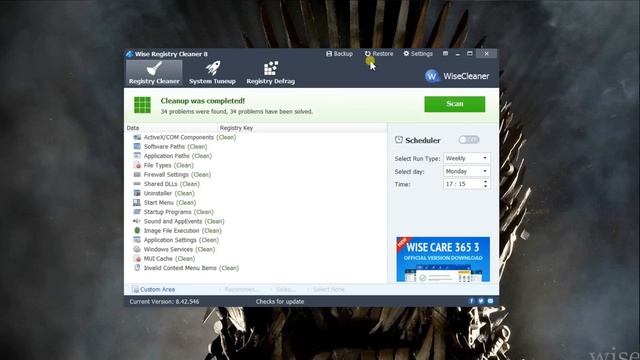Select the Image File Execution text
This screenshot has height=360, width=640.
[171, 231]
